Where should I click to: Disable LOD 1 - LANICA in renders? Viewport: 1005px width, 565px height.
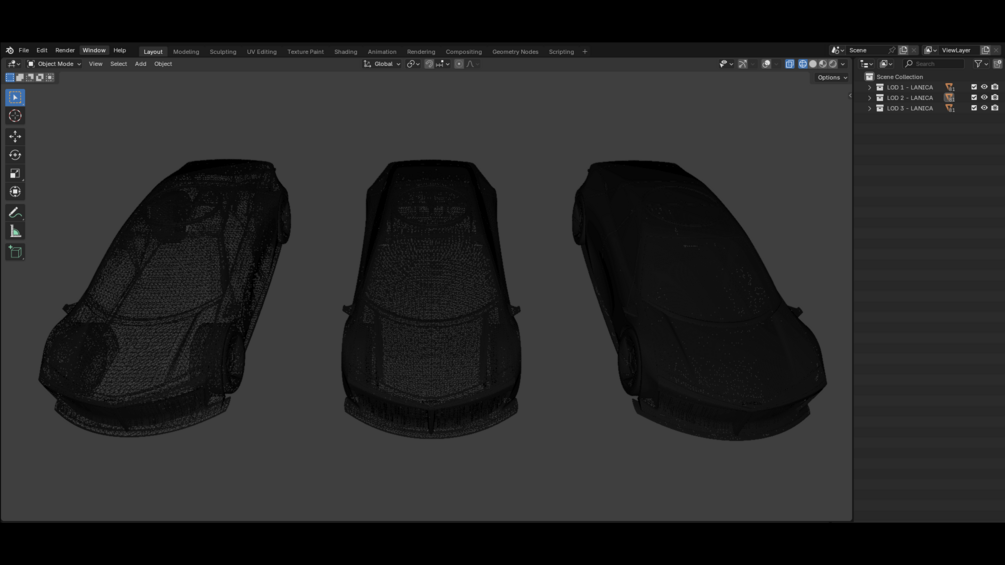click(x=995, y=87)
